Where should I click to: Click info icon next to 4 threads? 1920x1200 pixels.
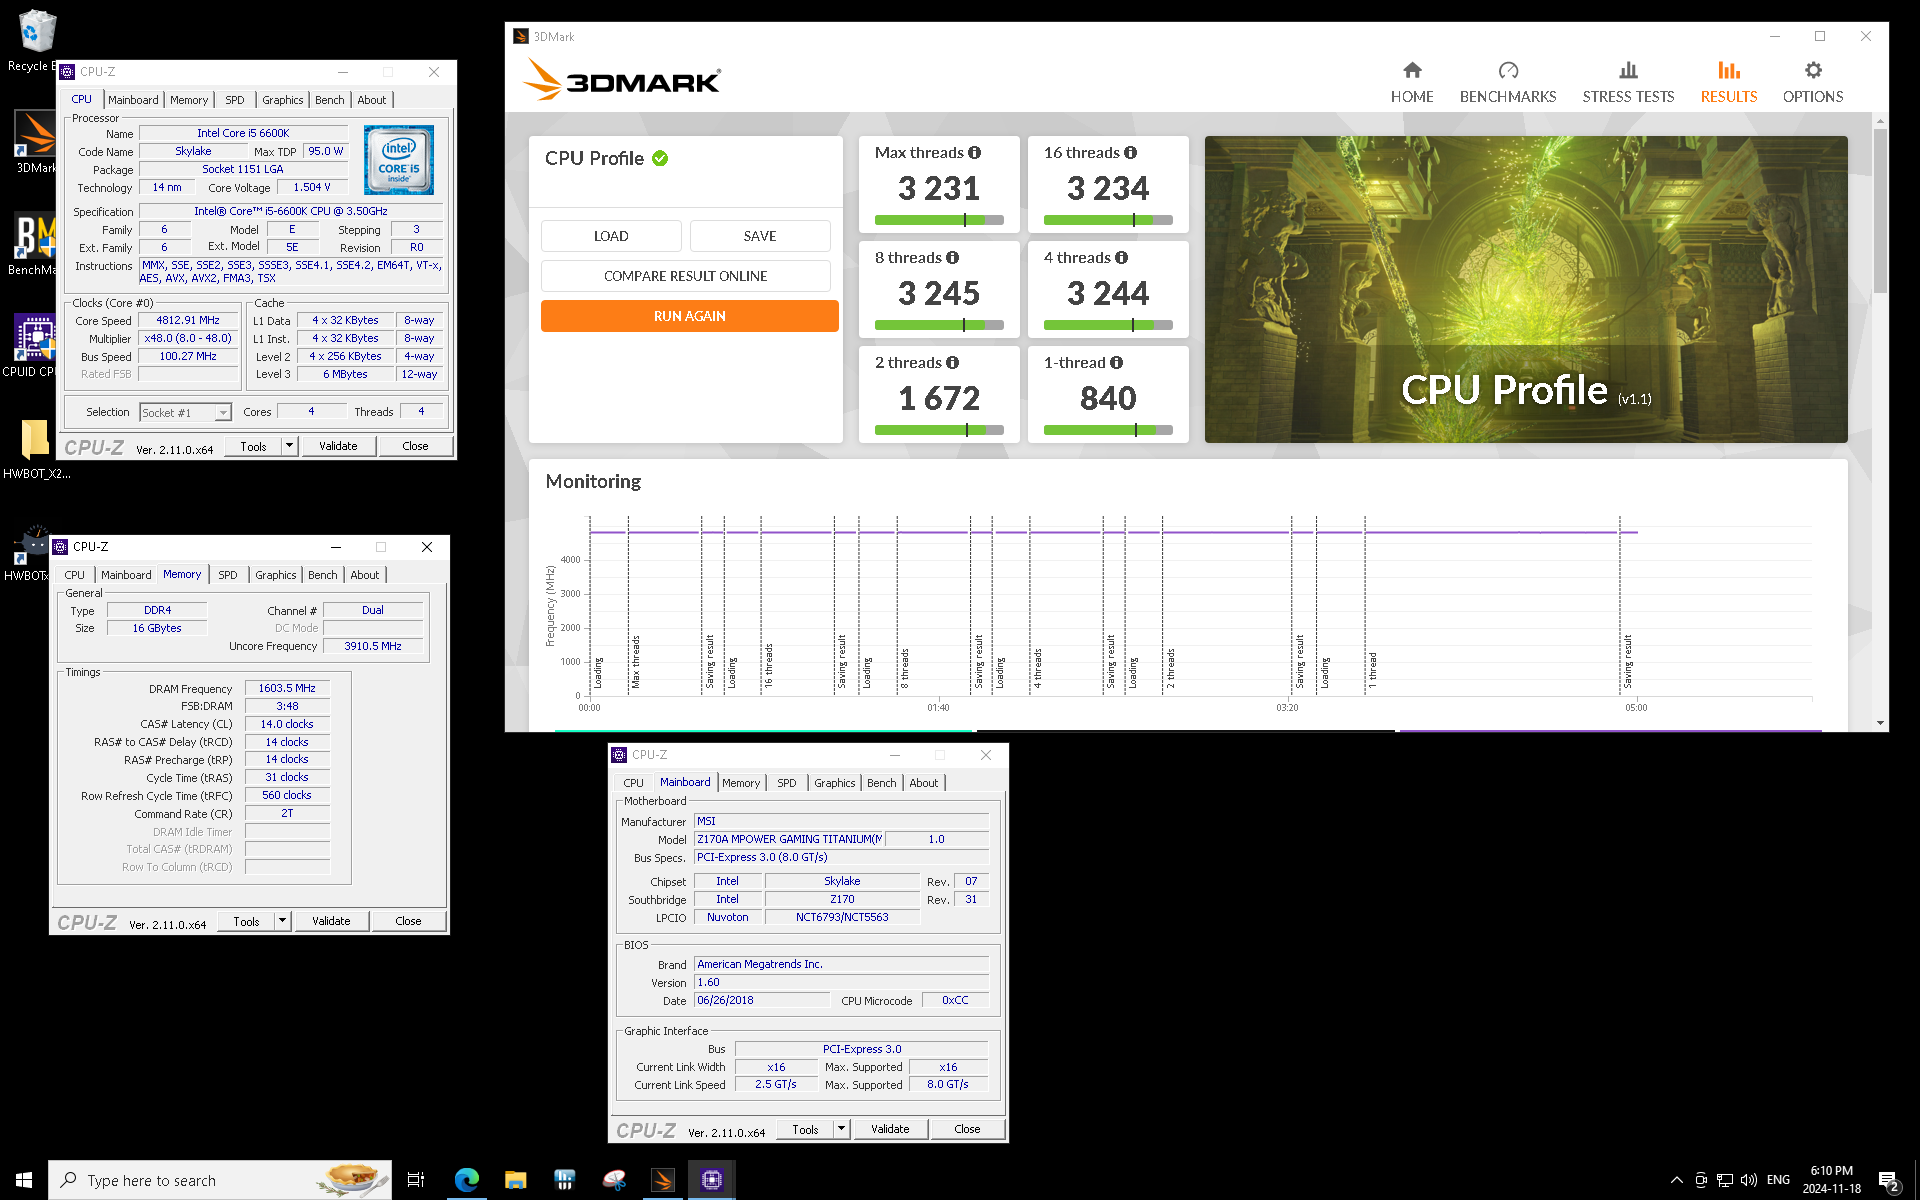point(1121,258)
